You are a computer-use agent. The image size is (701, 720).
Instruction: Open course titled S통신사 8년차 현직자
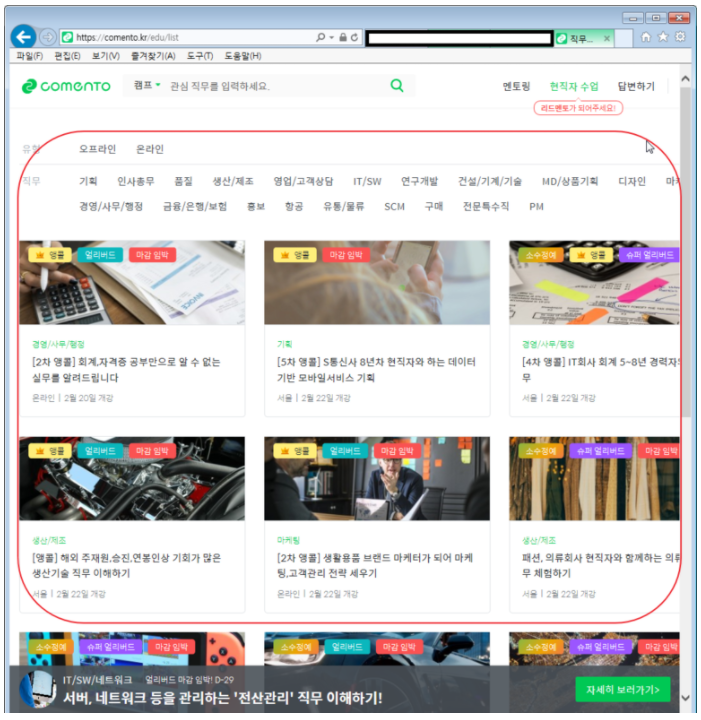coord(376,370)
